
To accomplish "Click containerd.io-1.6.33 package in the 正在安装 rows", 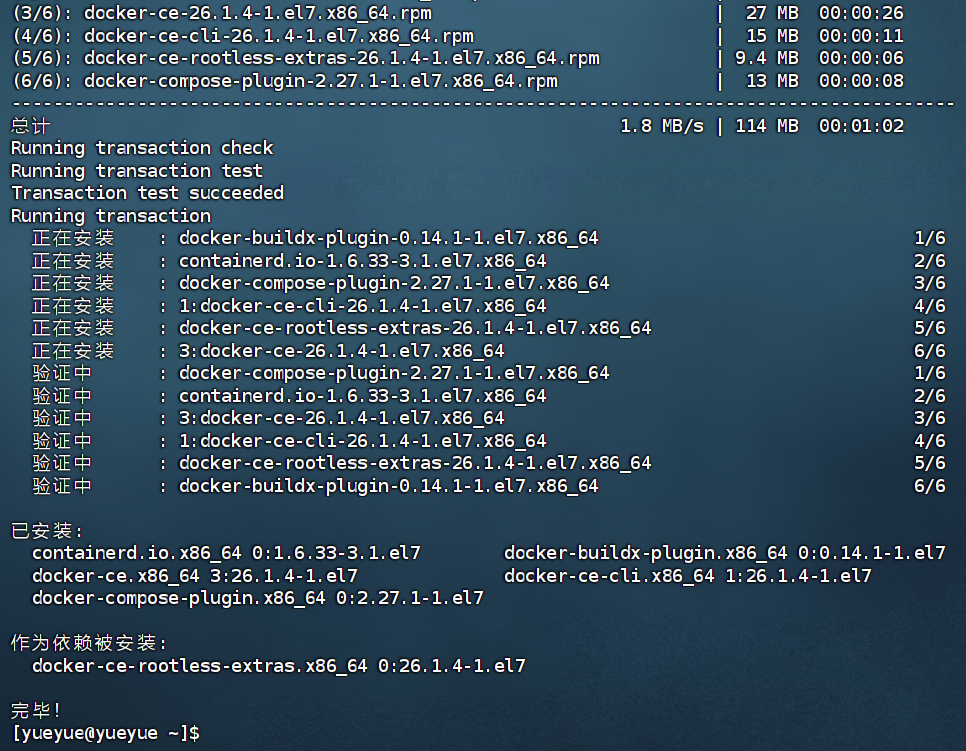I will click(363, 261).
